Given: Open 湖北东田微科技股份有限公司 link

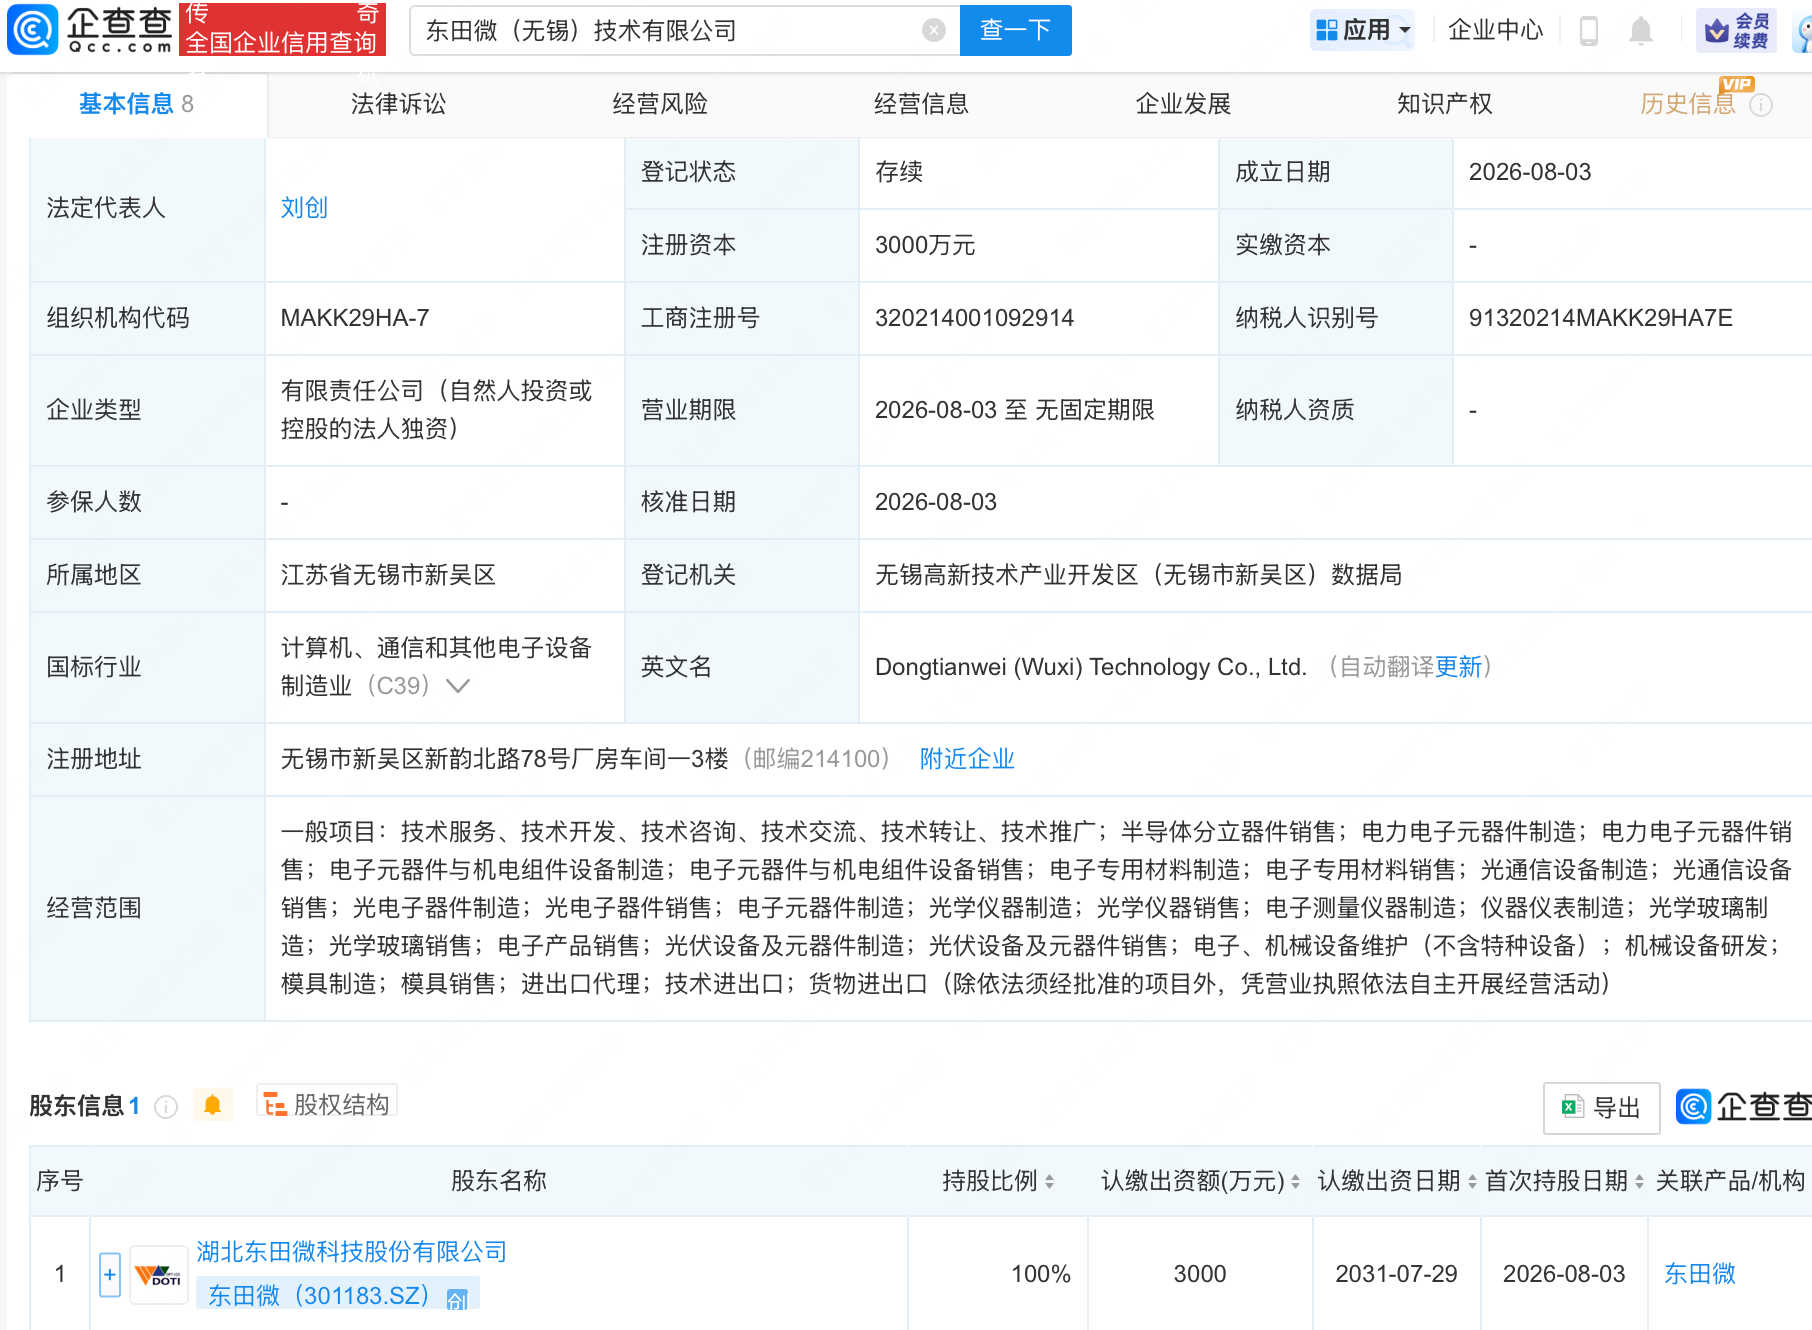Looking at the screenshot, I should (x=351, y=1252).
